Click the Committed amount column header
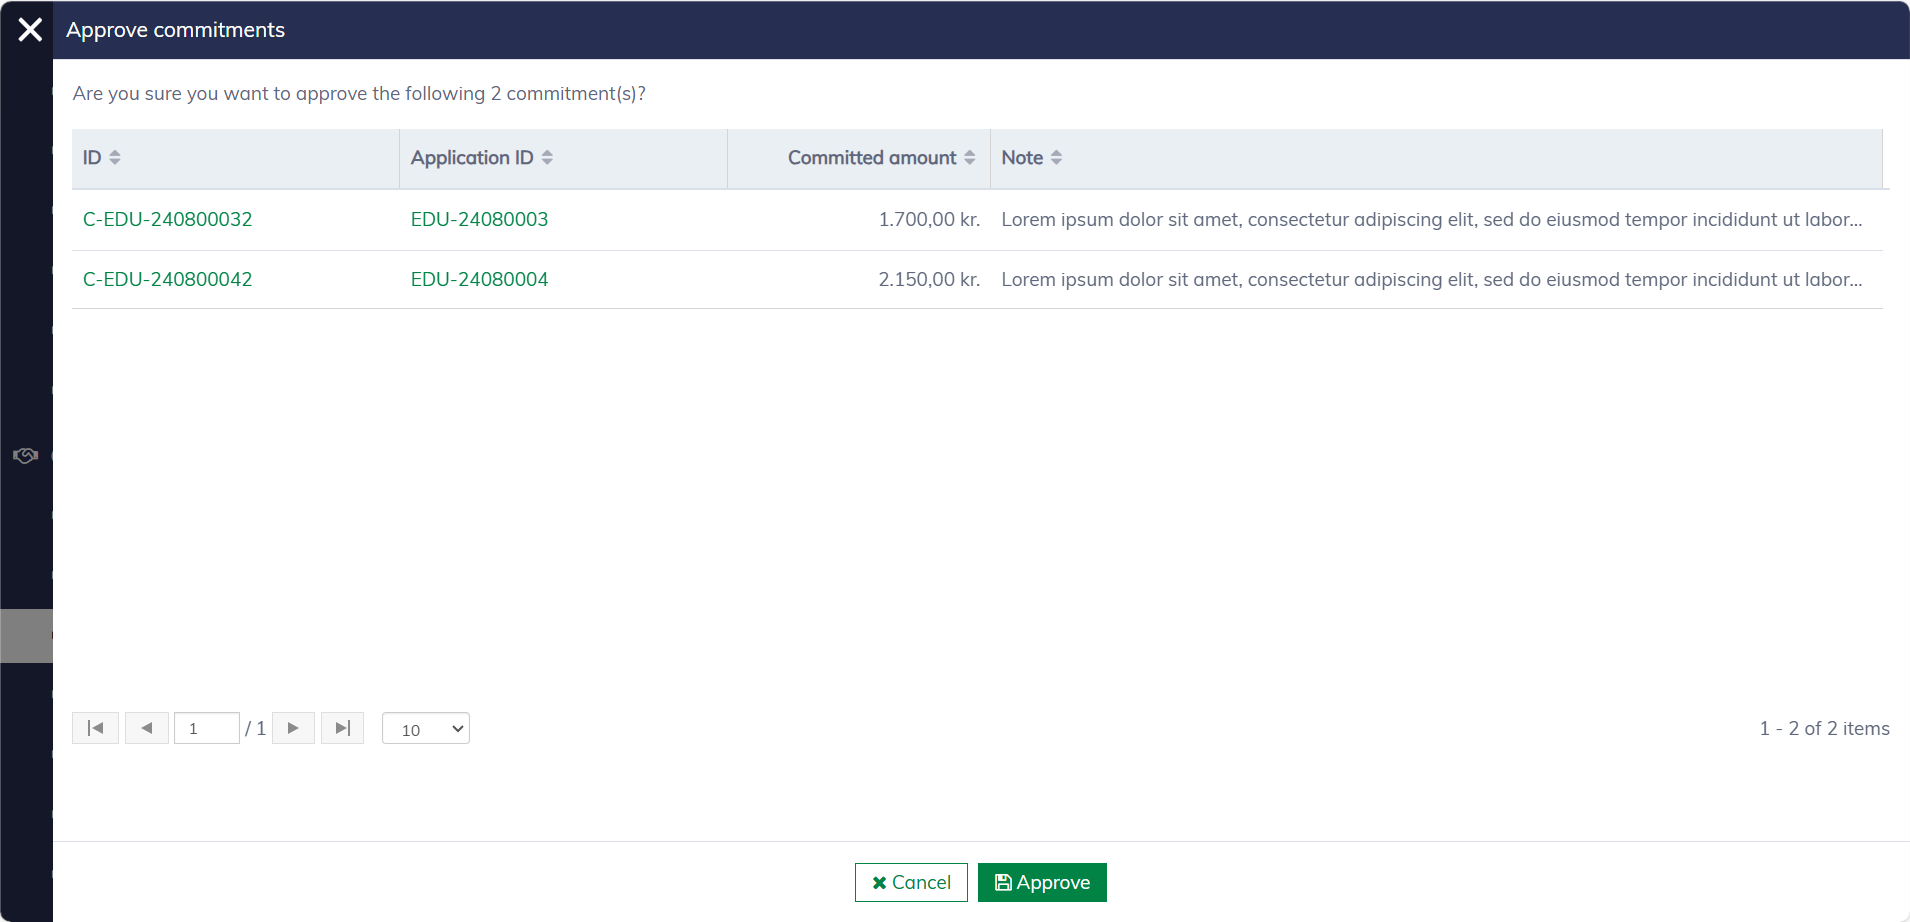This screenshot has height=922, width=1910. (x=871, y=158)
